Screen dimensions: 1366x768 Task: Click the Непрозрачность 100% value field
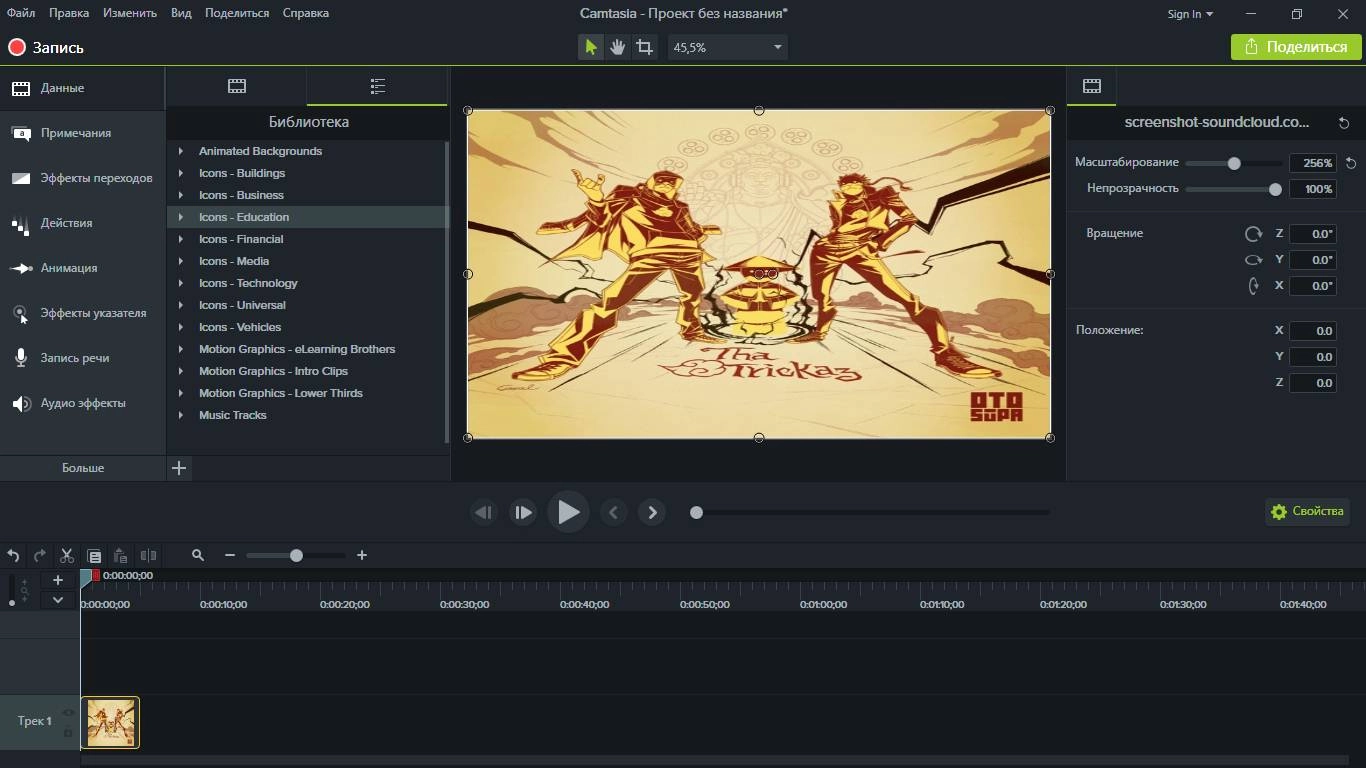pos(1313,189)
